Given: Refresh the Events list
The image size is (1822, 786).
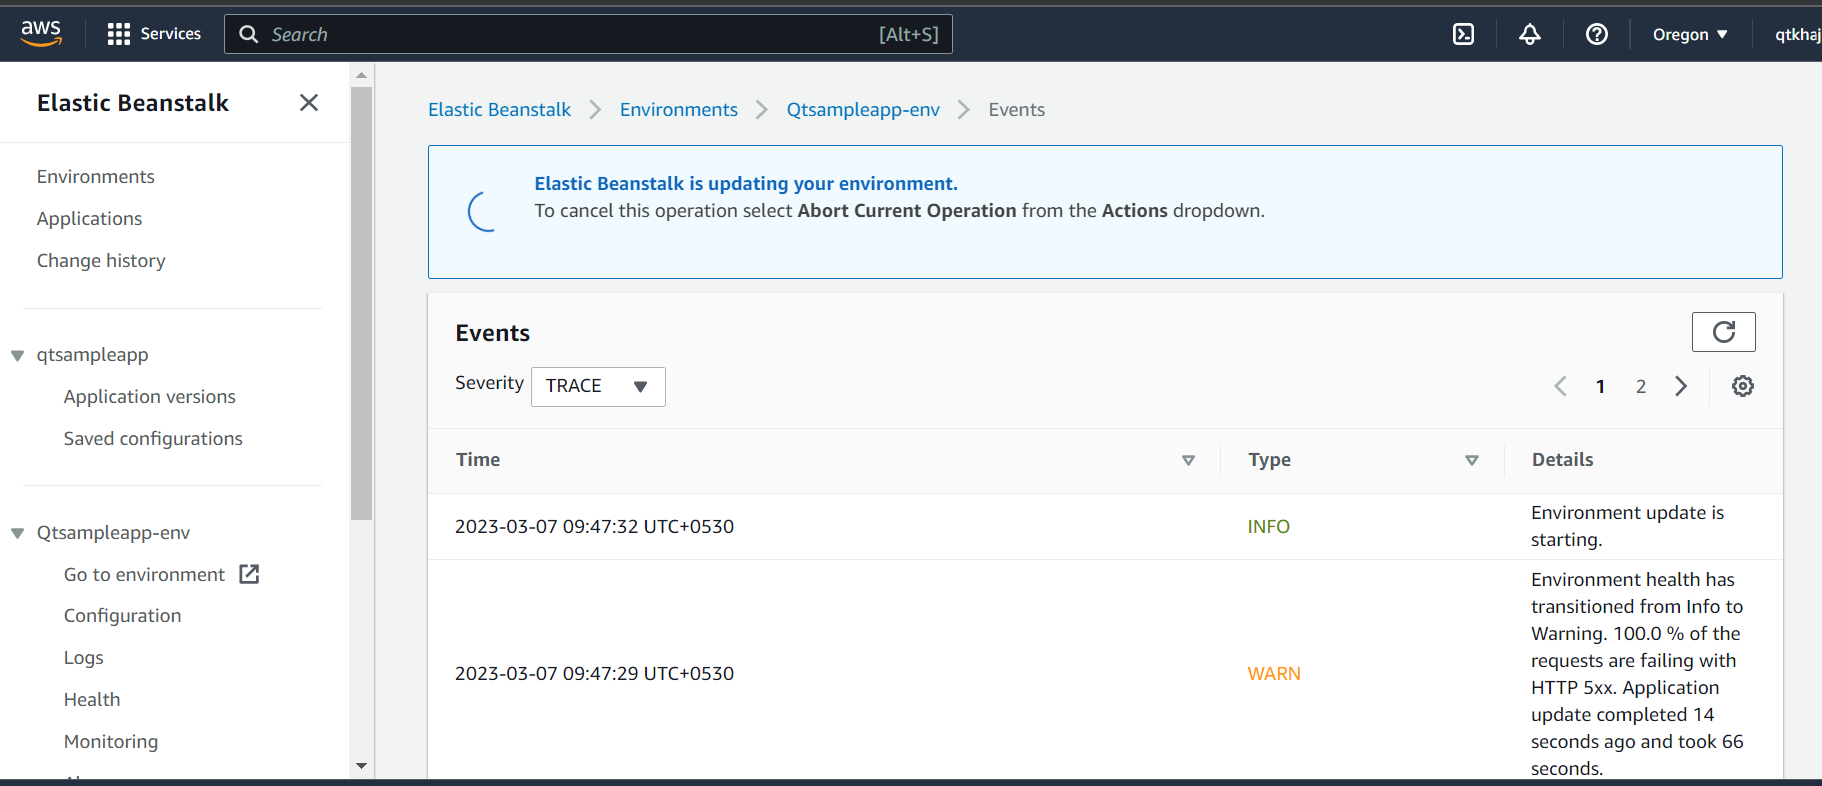Looking at the screenshot, I should pyautogui.click(x=1723, y=332).
